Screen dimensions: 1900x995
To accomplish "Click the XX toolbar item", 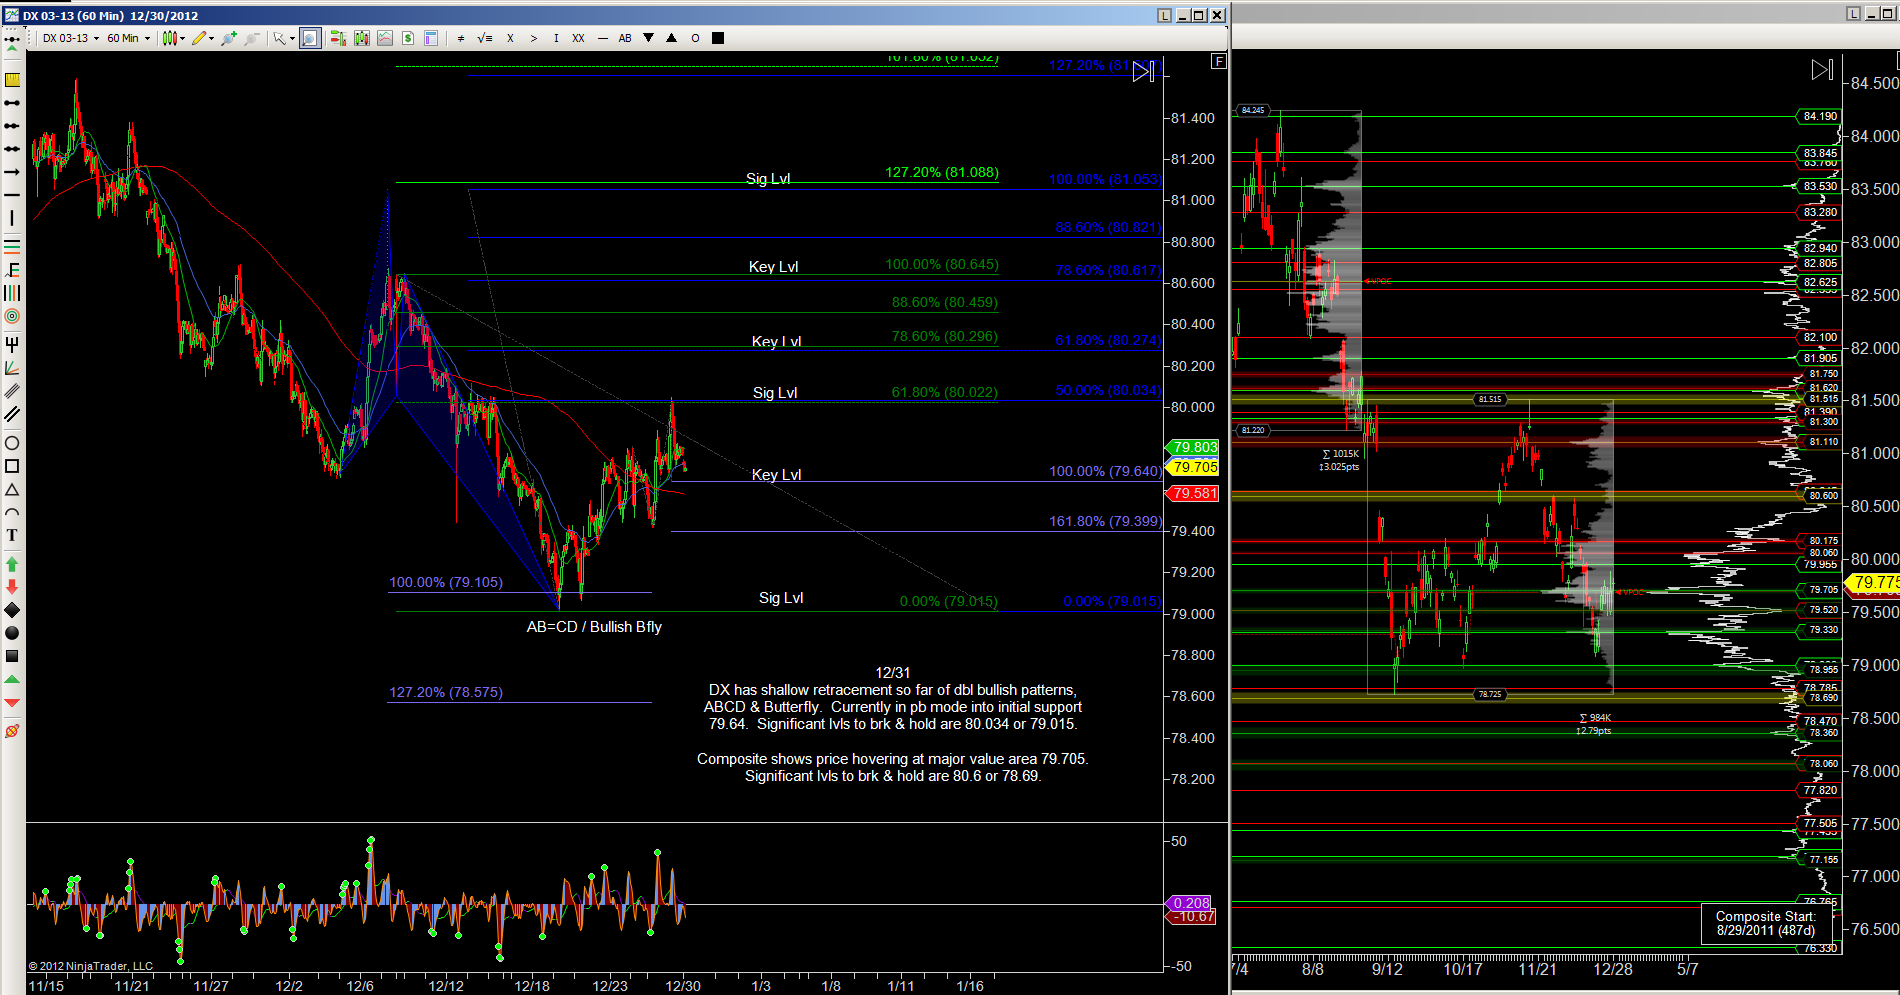I will pos(578,38).
